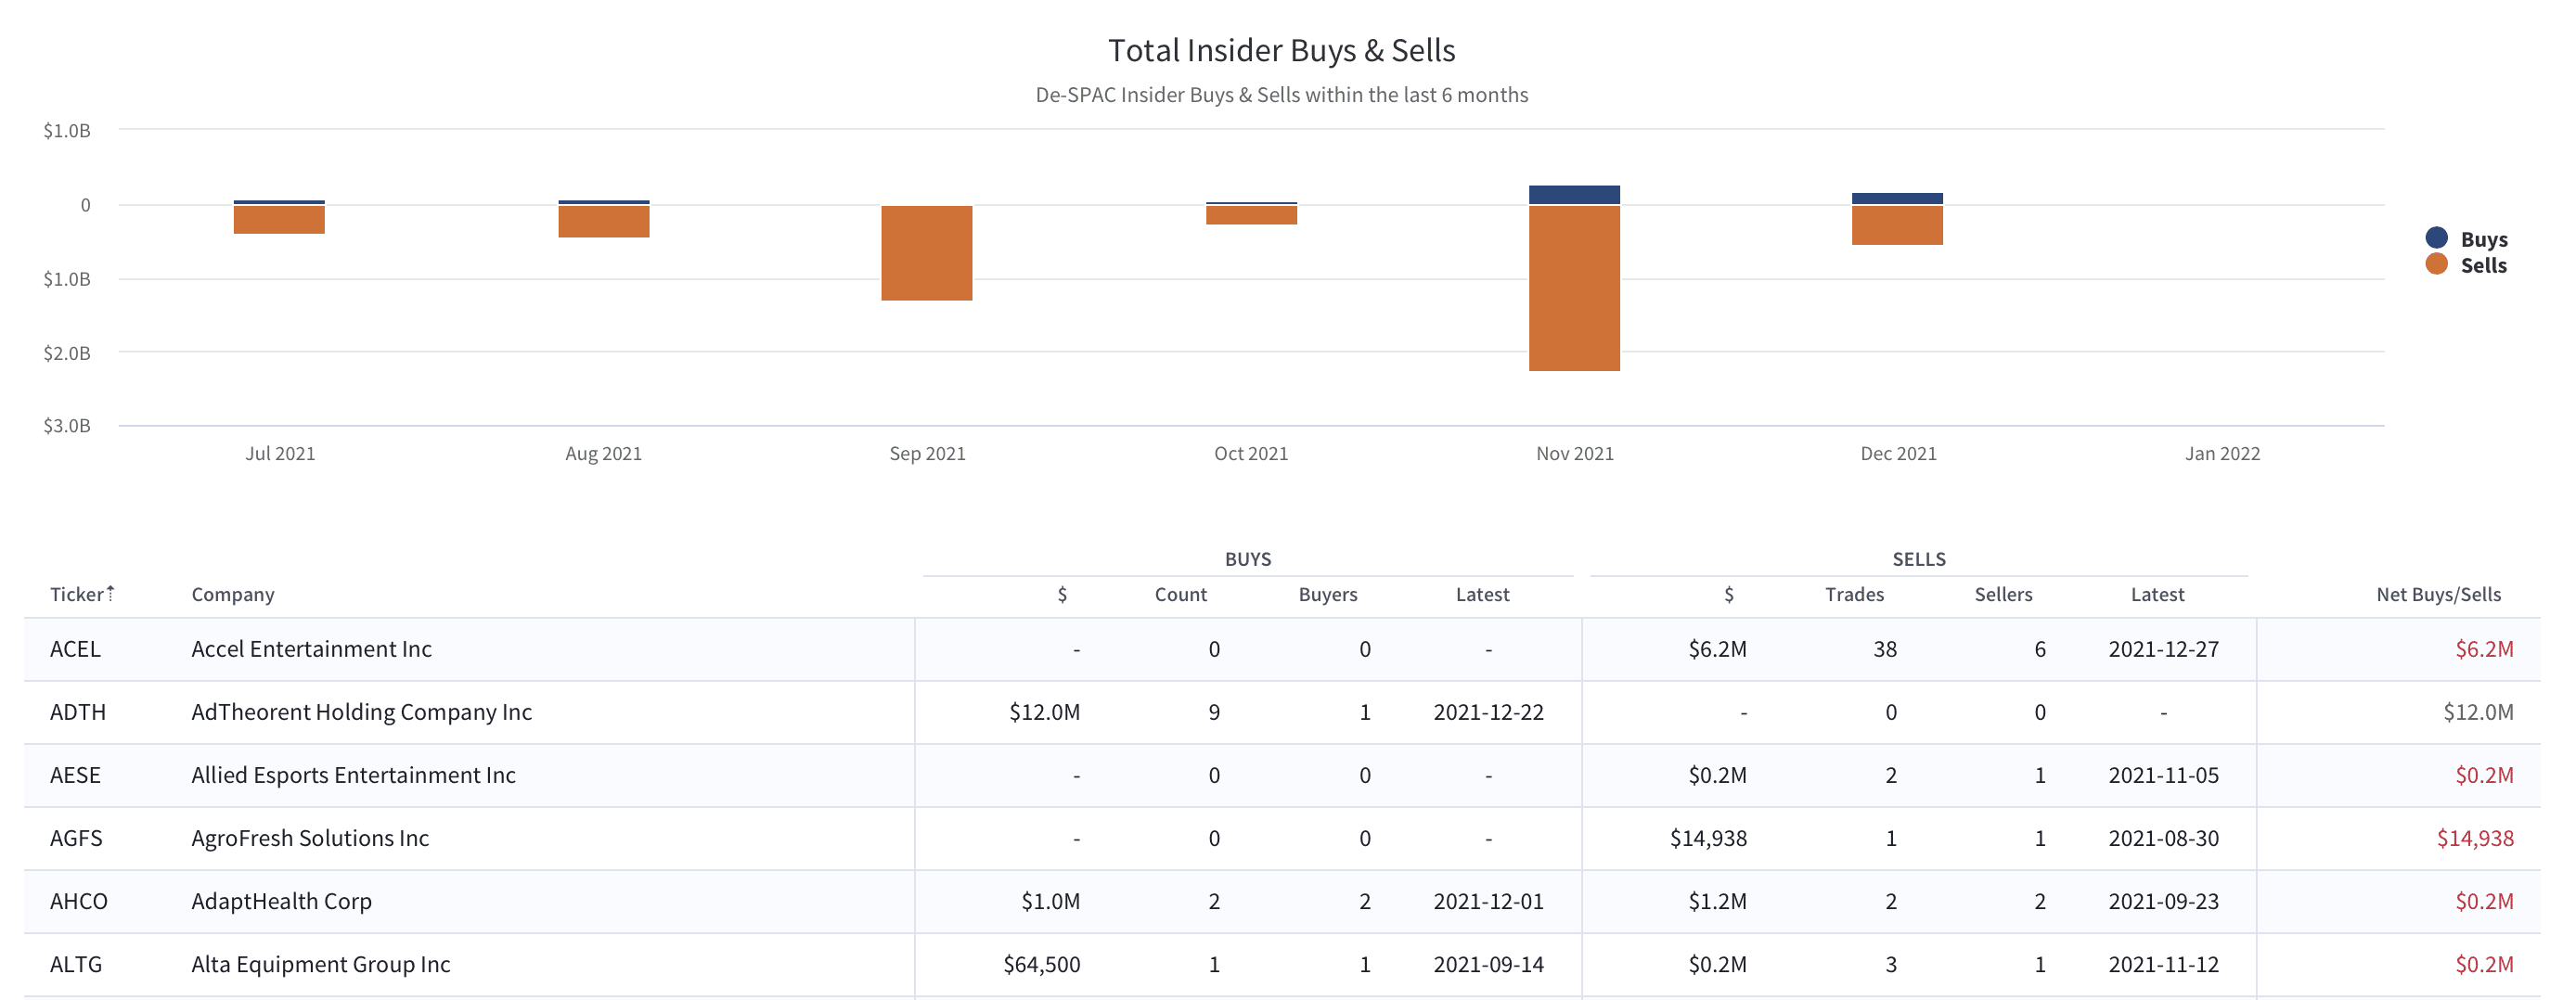
Task: Click the Dec 2021 sells bar
Action: coord(1897,225)
